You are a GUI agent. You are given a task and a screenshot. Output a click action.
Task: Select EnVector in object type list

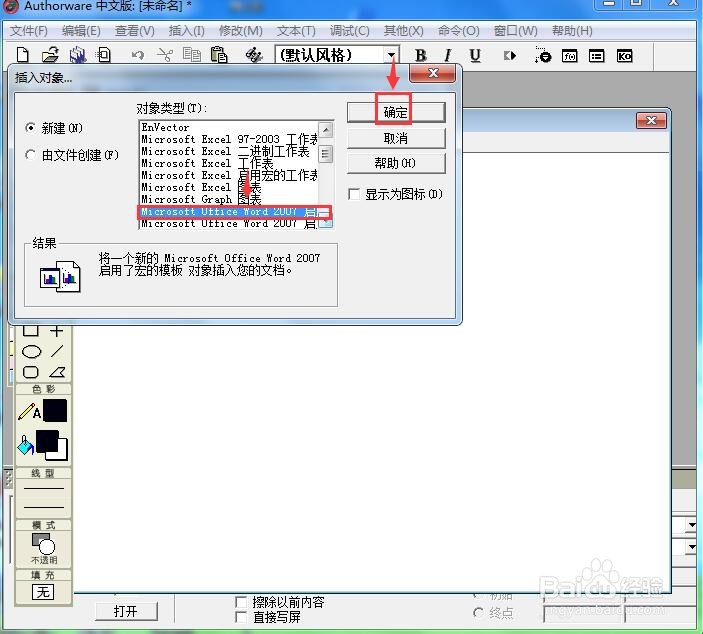(229, 127)
